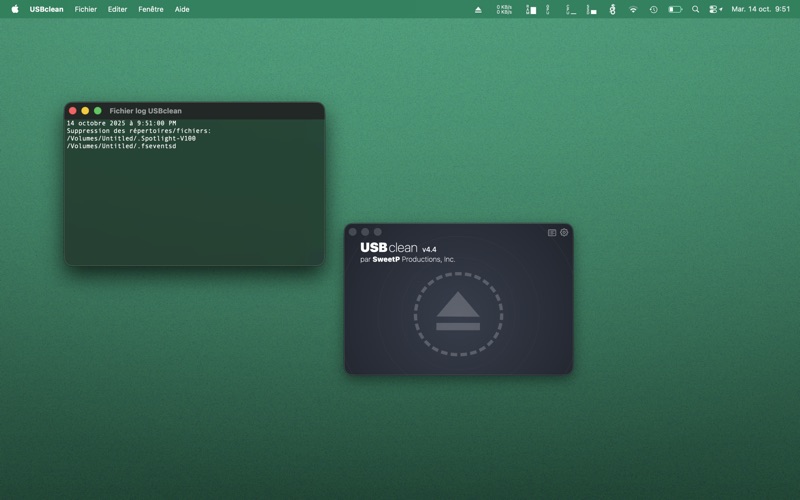The width and height of the screenshot is (800, 500).
Task: Close the Fichier log USBclean window
Action: pos(72,111)
